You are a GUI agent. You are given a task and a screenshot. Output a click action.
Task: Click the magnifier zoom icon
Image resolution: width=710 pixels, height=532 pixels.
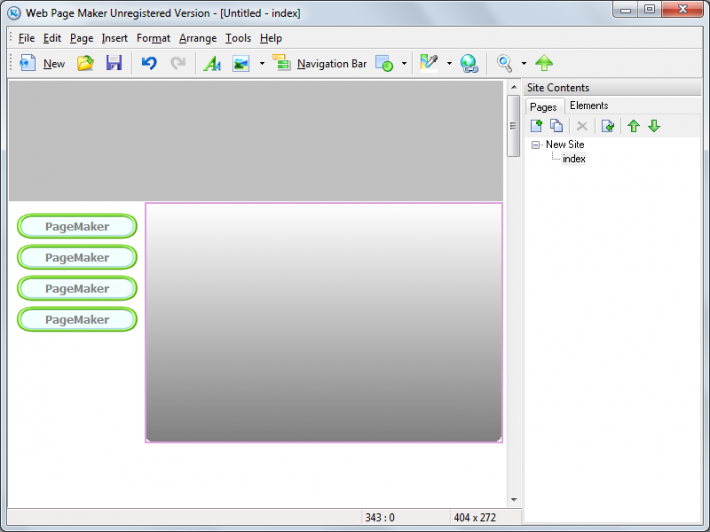[504, 63]
